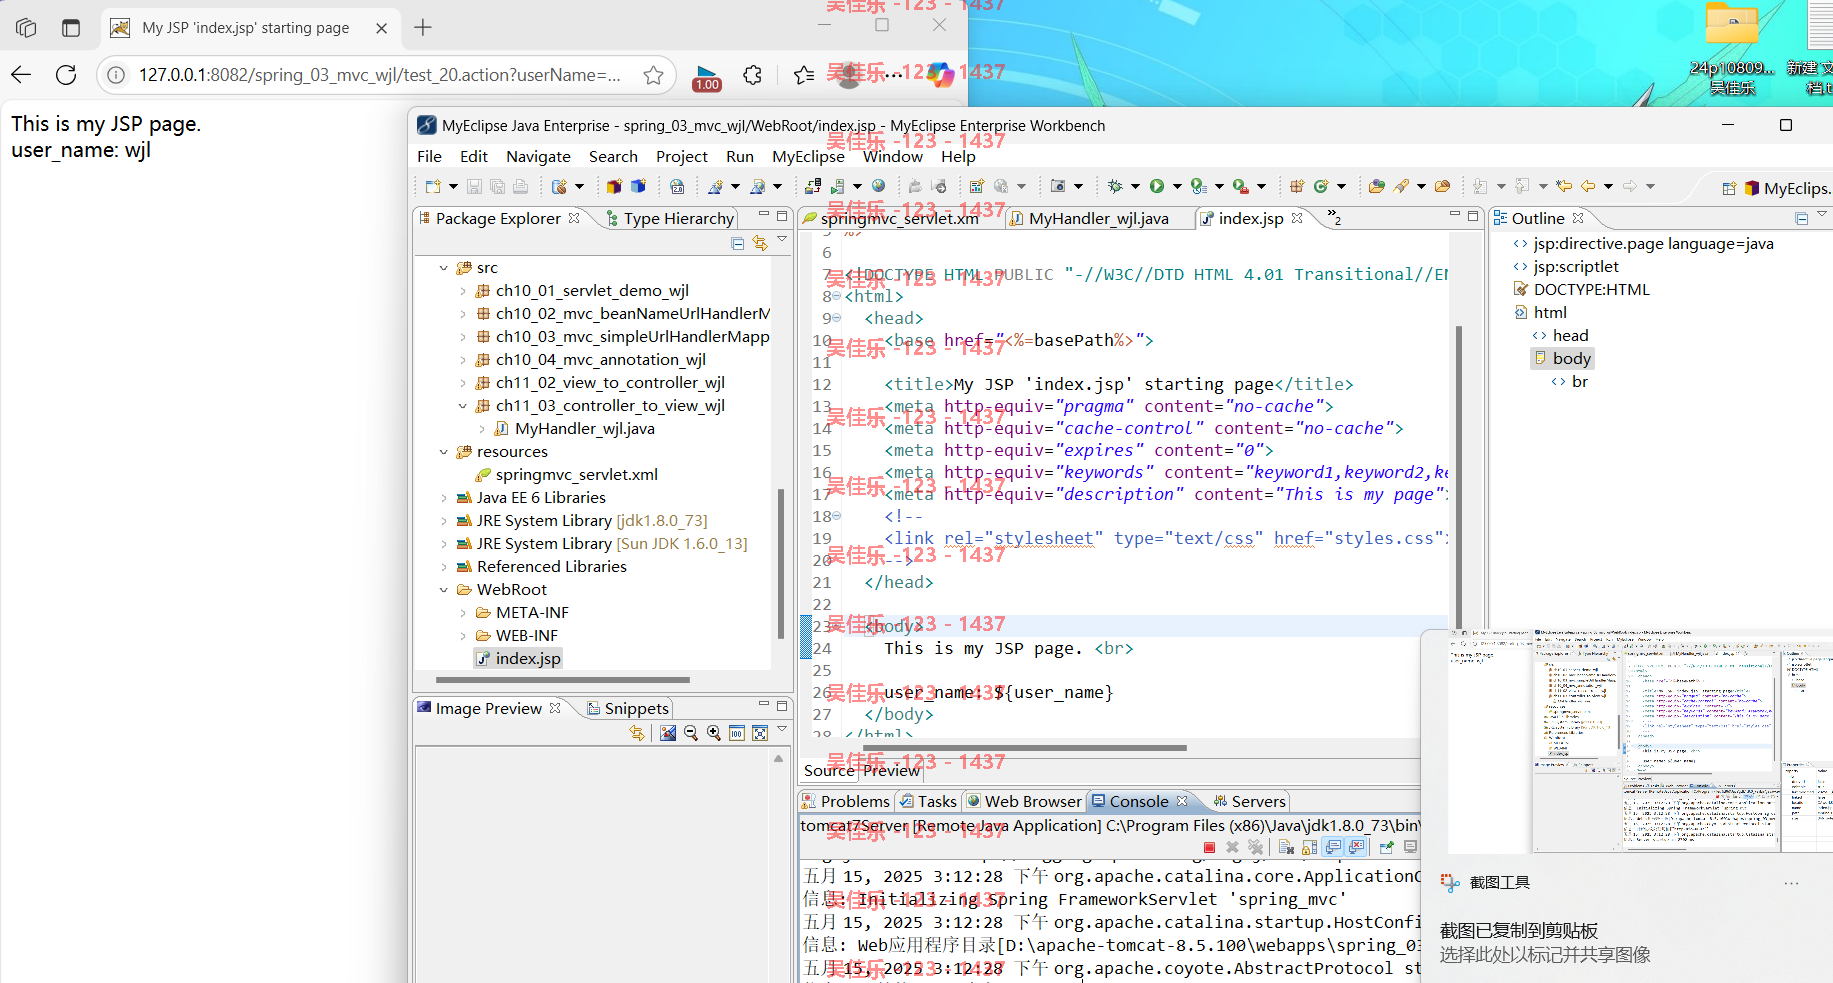Viewport: 1833px width, 983px height.
Task: Expand ch10_01_servlet_demo_wjl package
Action: [x=463, y=291]
